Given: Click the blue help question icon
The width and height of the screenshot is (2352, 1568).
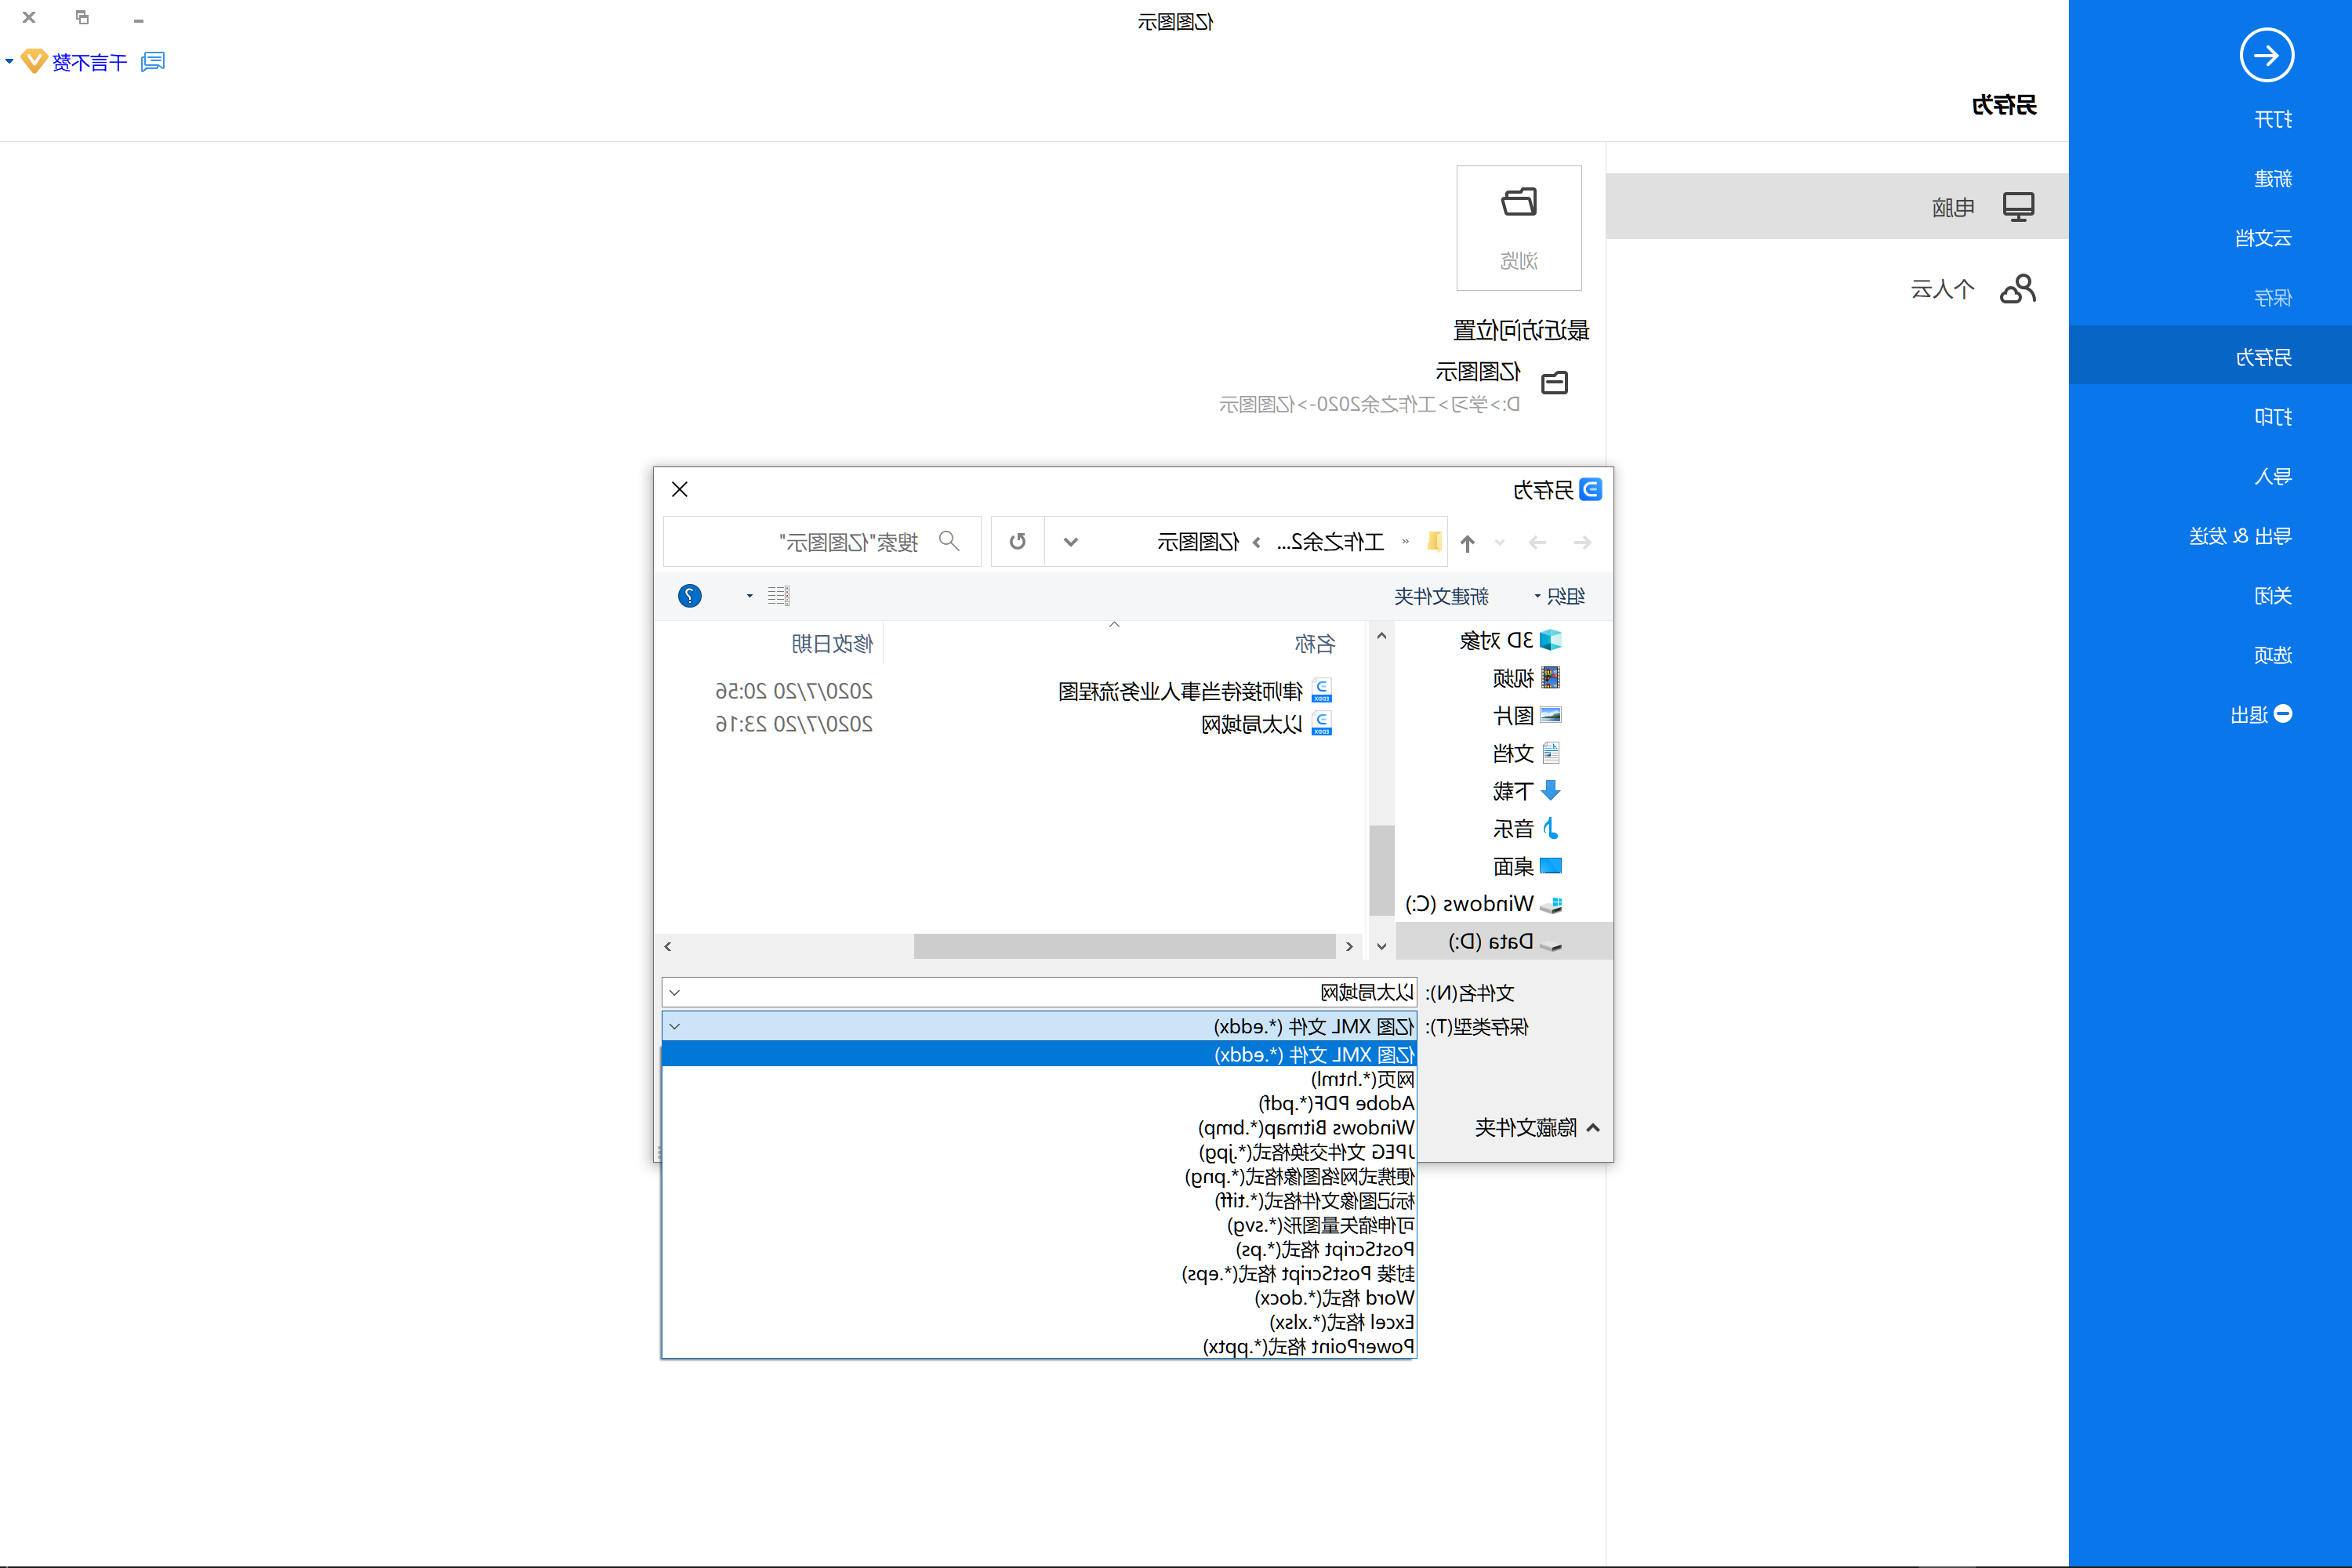Looking at the screenshot, I should [x=690, y=596].
